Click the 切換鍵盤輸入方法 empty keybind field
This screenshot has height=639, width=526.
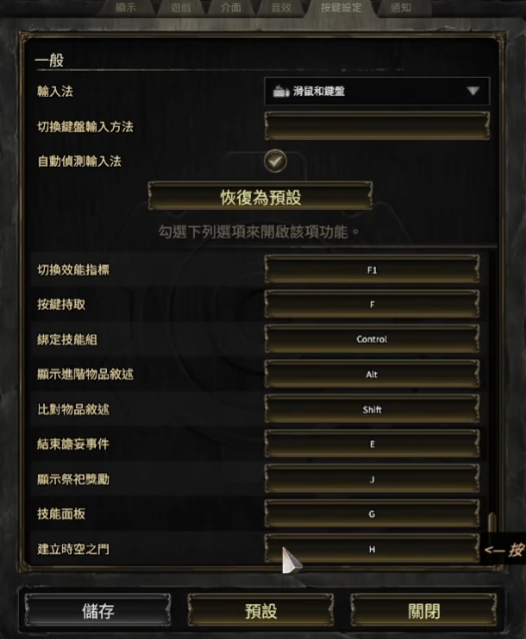(377, 126)
